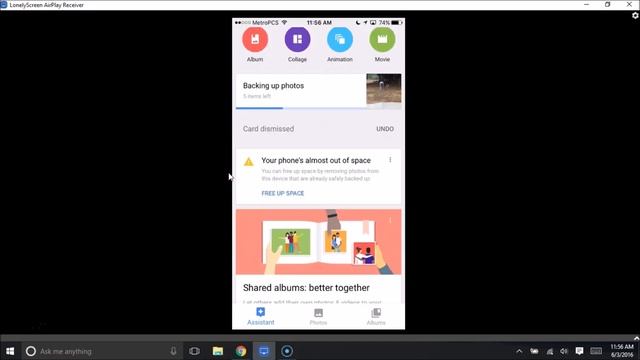Open the Backing up photos thumbnail

pos(383,91)
